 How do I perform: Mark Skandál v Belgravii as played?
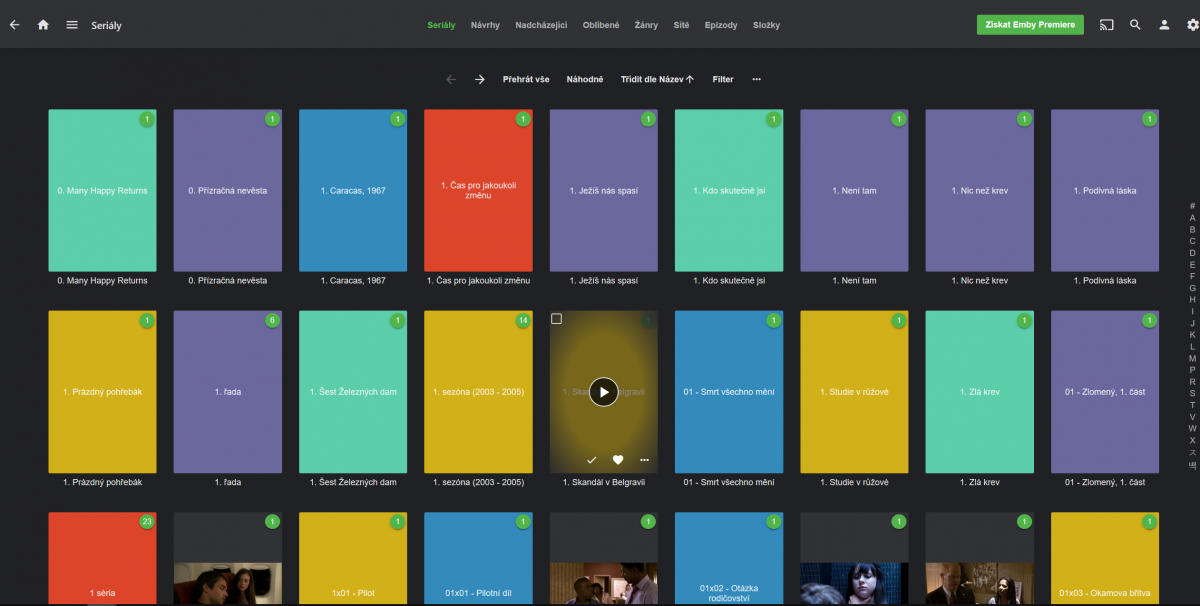pyautogui.click(x=591, y=460)
